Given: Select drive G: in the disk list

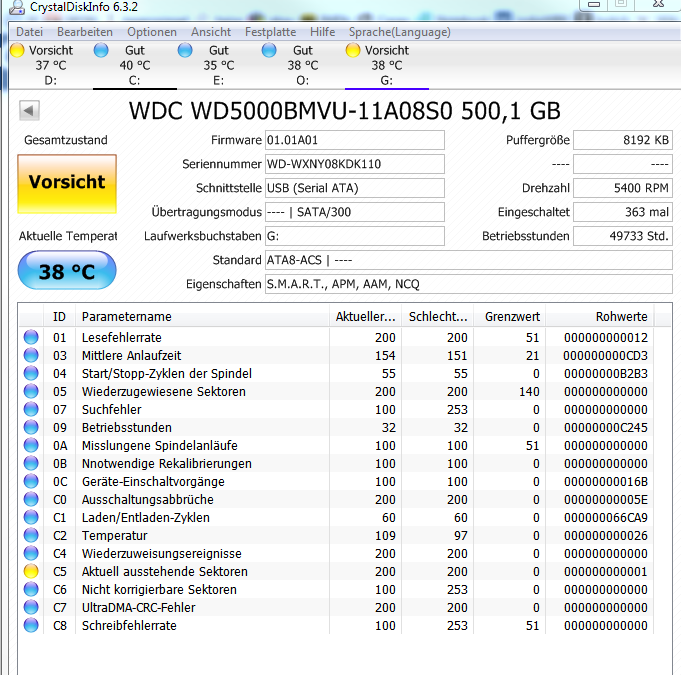Looking at the screenshot, I should (387, 65).
